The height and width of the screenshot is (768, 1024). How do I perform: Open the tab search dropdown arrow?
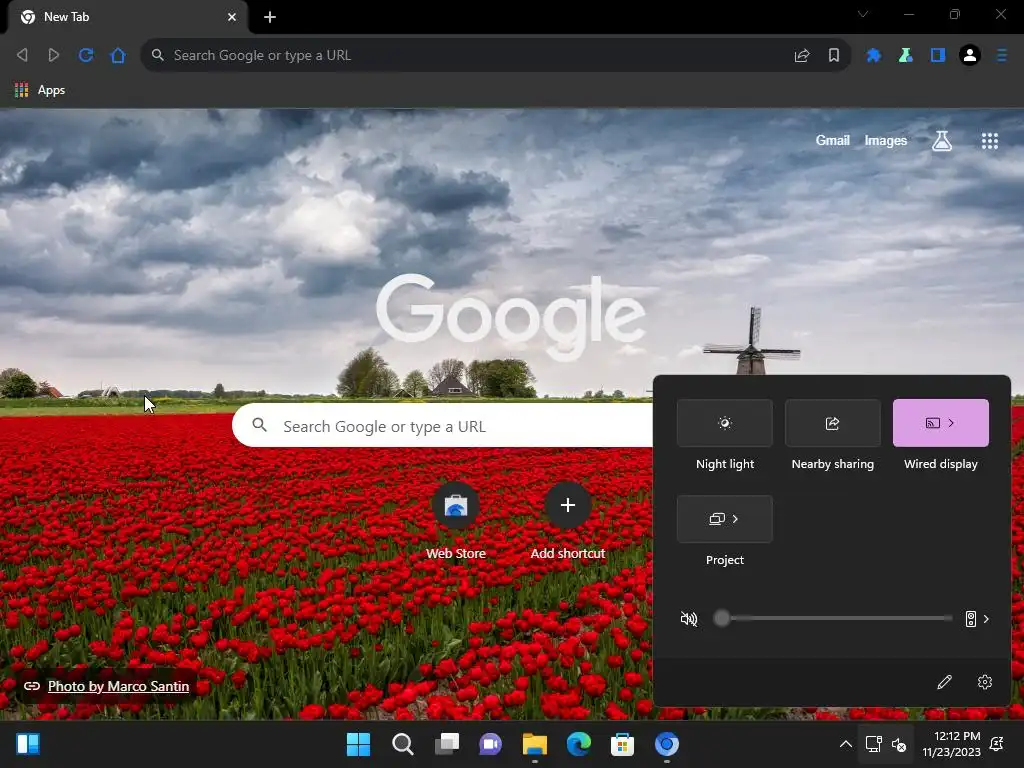tap(863, 14)
